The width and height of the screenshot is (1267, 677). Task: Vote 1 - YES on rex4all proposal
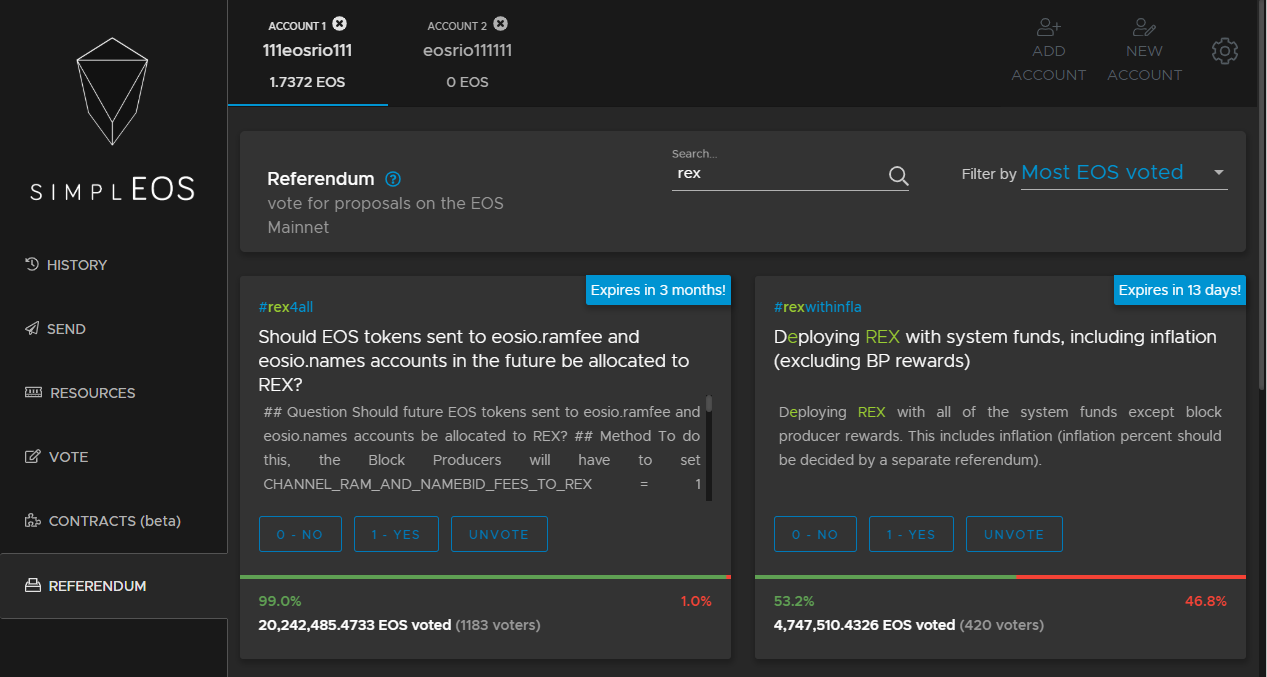click(x=396, y=534)
